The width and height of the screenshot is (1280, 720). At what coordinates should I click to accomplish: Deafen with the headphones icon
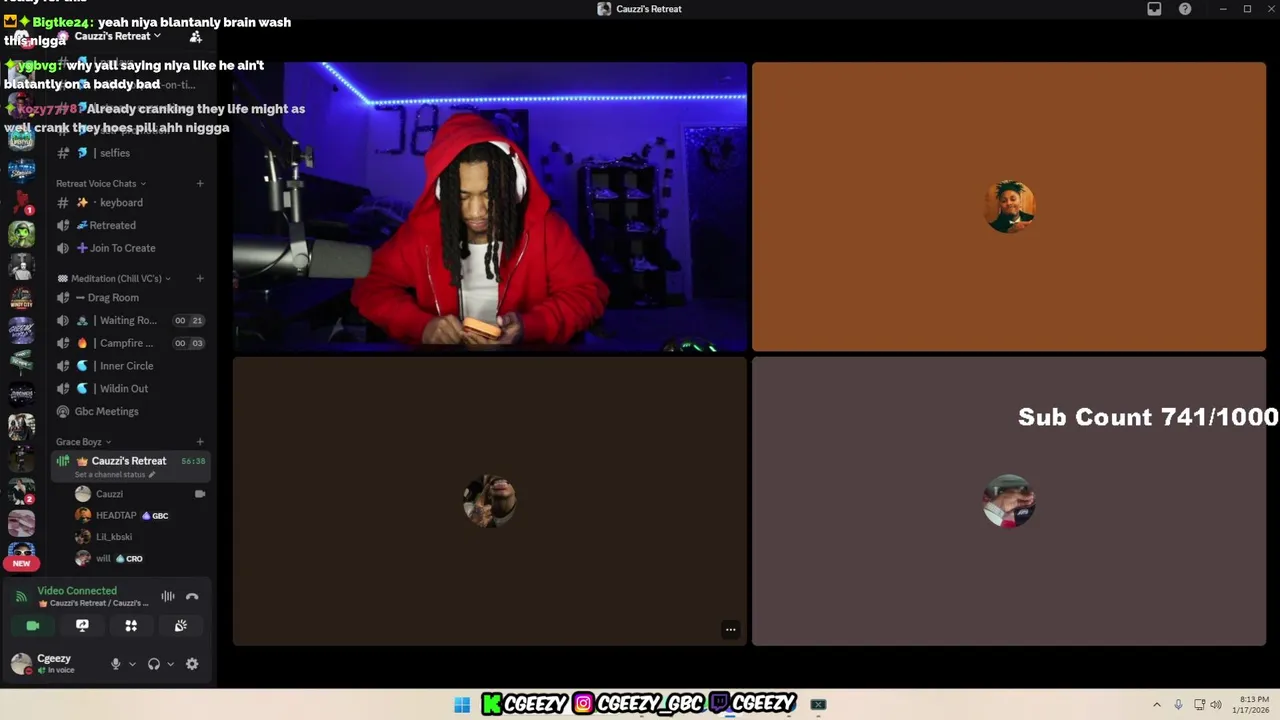click(x=154, y=664)
